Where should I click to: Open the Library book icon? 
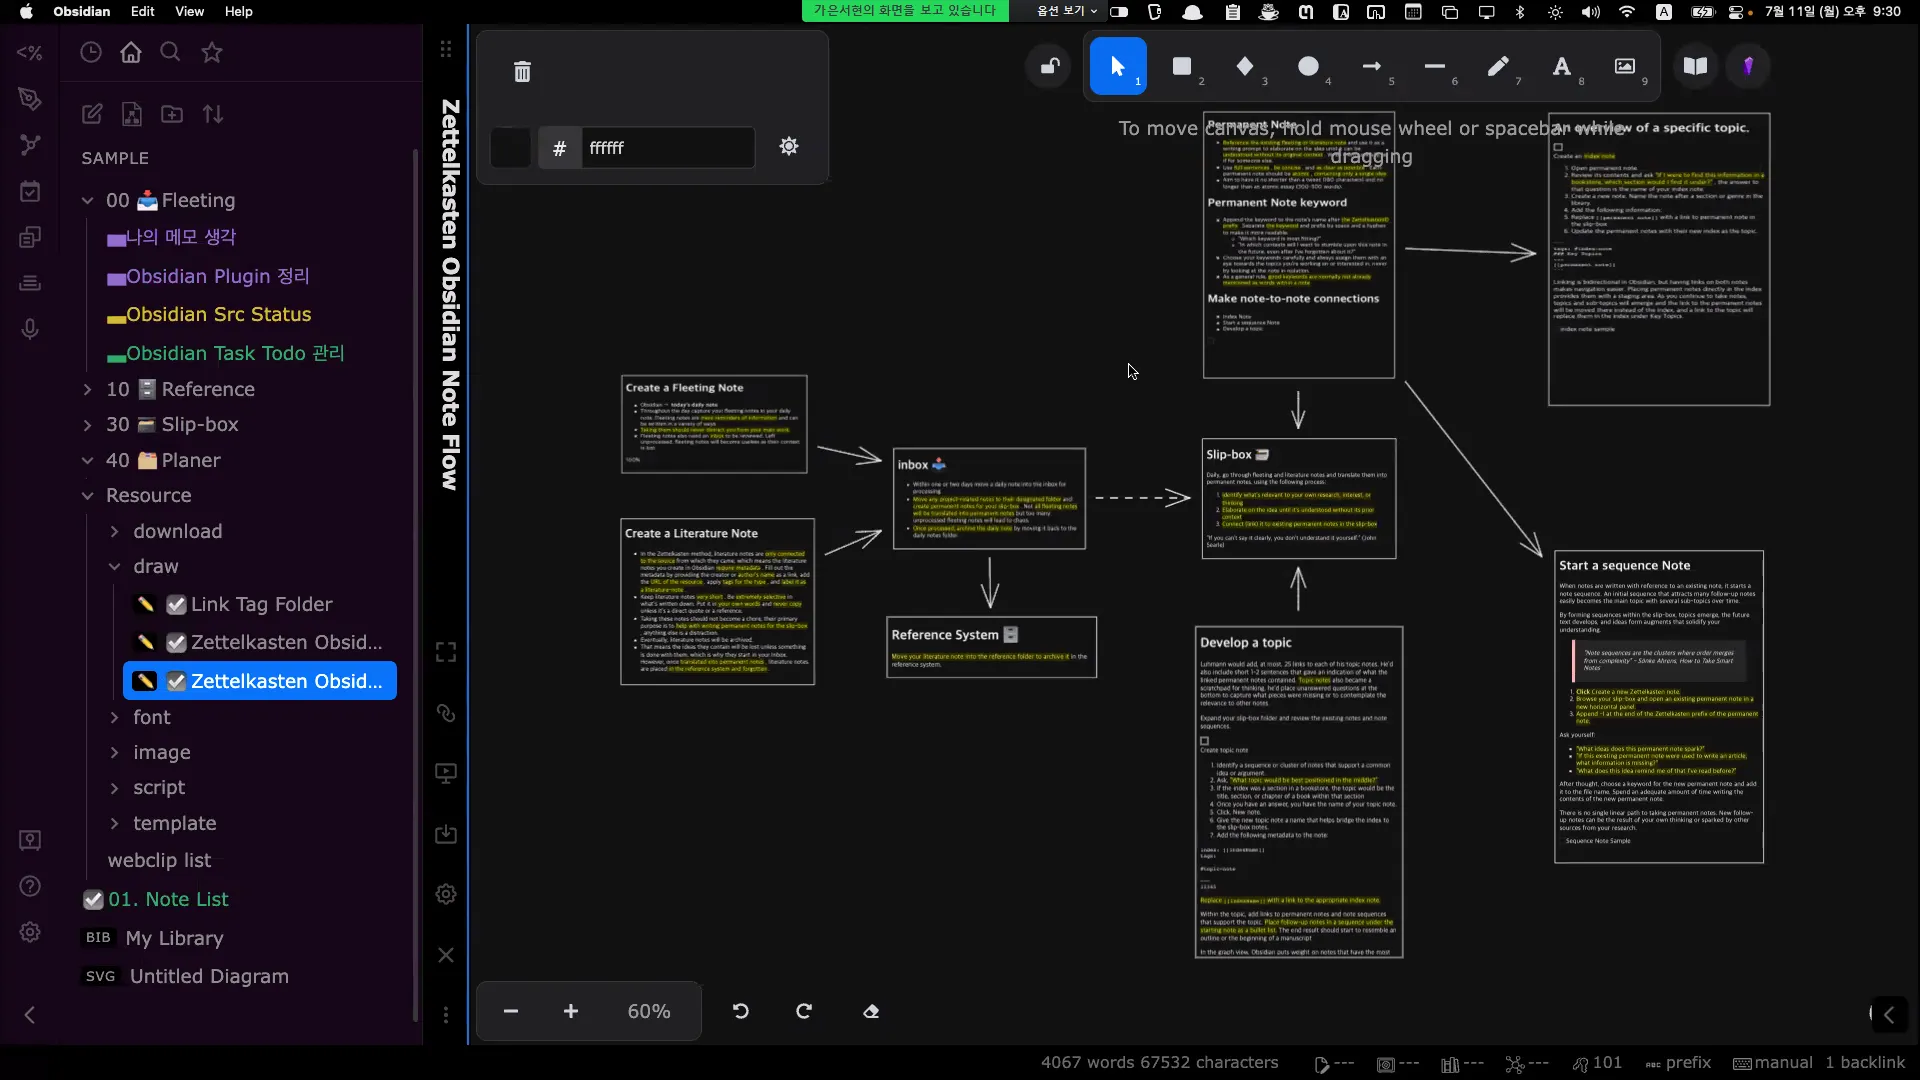[1695, 66]
